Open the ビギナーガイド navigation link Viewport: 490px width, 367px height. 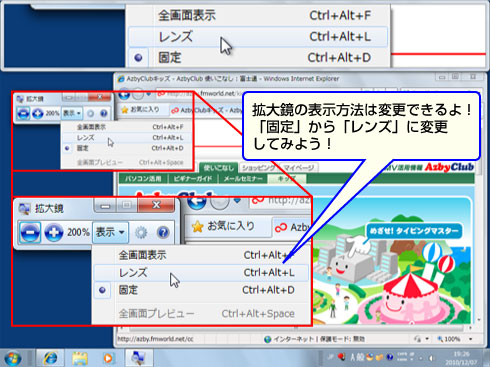[193, 179]
